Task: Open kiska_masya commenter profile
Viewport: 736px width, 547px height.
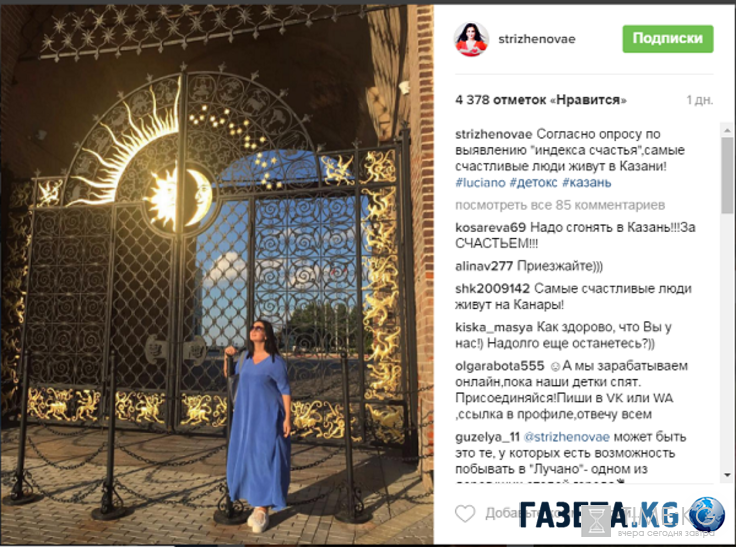Action: coord(494,327)
